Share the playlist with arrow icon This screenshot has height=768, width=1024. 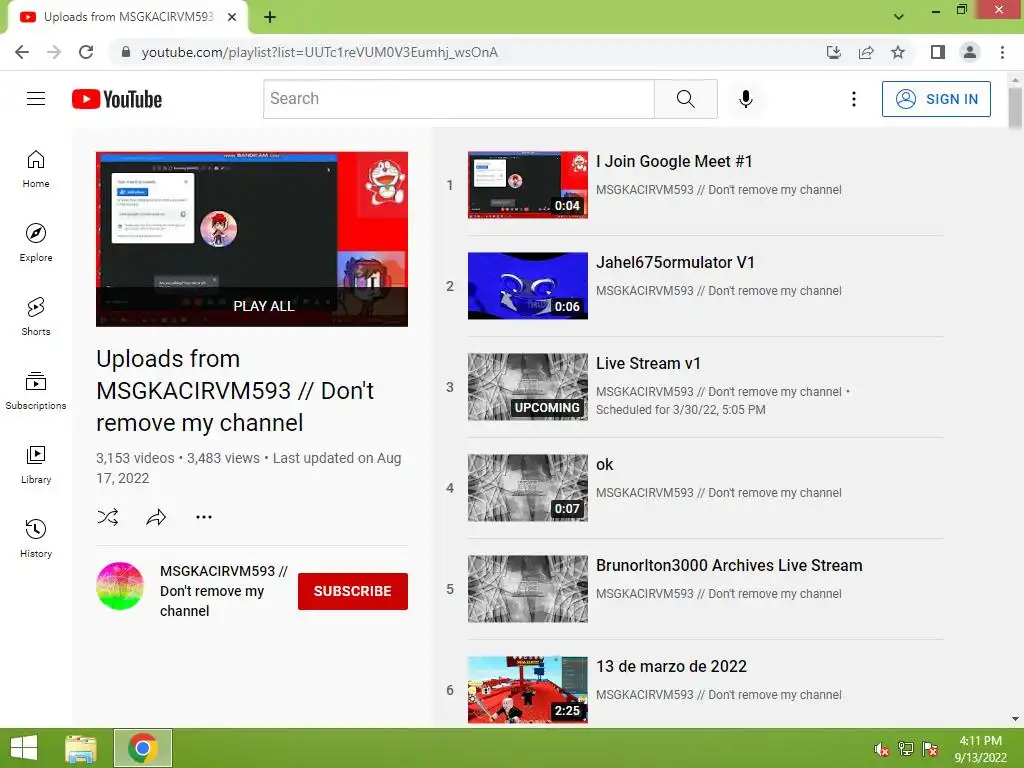click(x=156, y=517)
